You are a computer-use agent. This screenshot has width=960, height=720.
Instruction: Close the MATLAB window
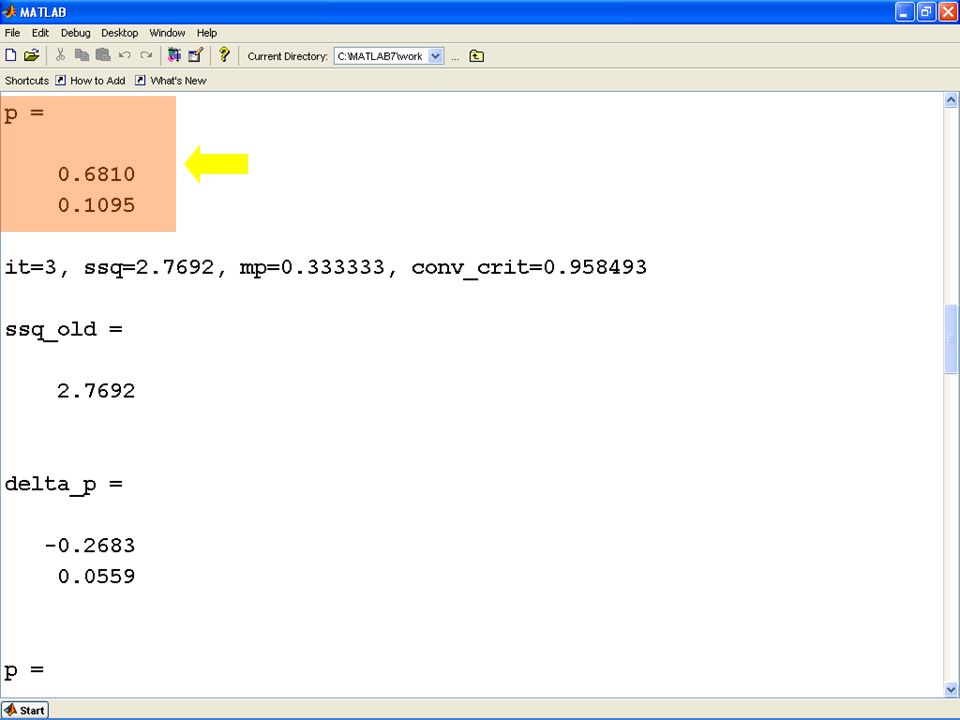point(948,12)
